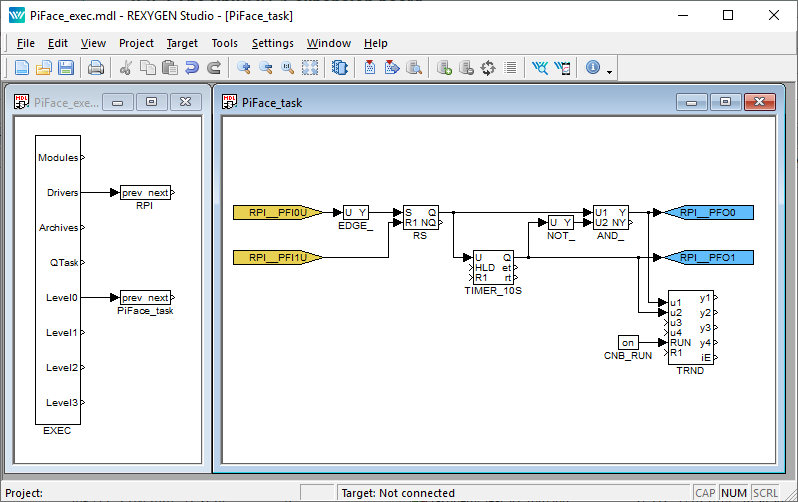Open the Window menu
798x502 pixels.
tap(329, 43)
